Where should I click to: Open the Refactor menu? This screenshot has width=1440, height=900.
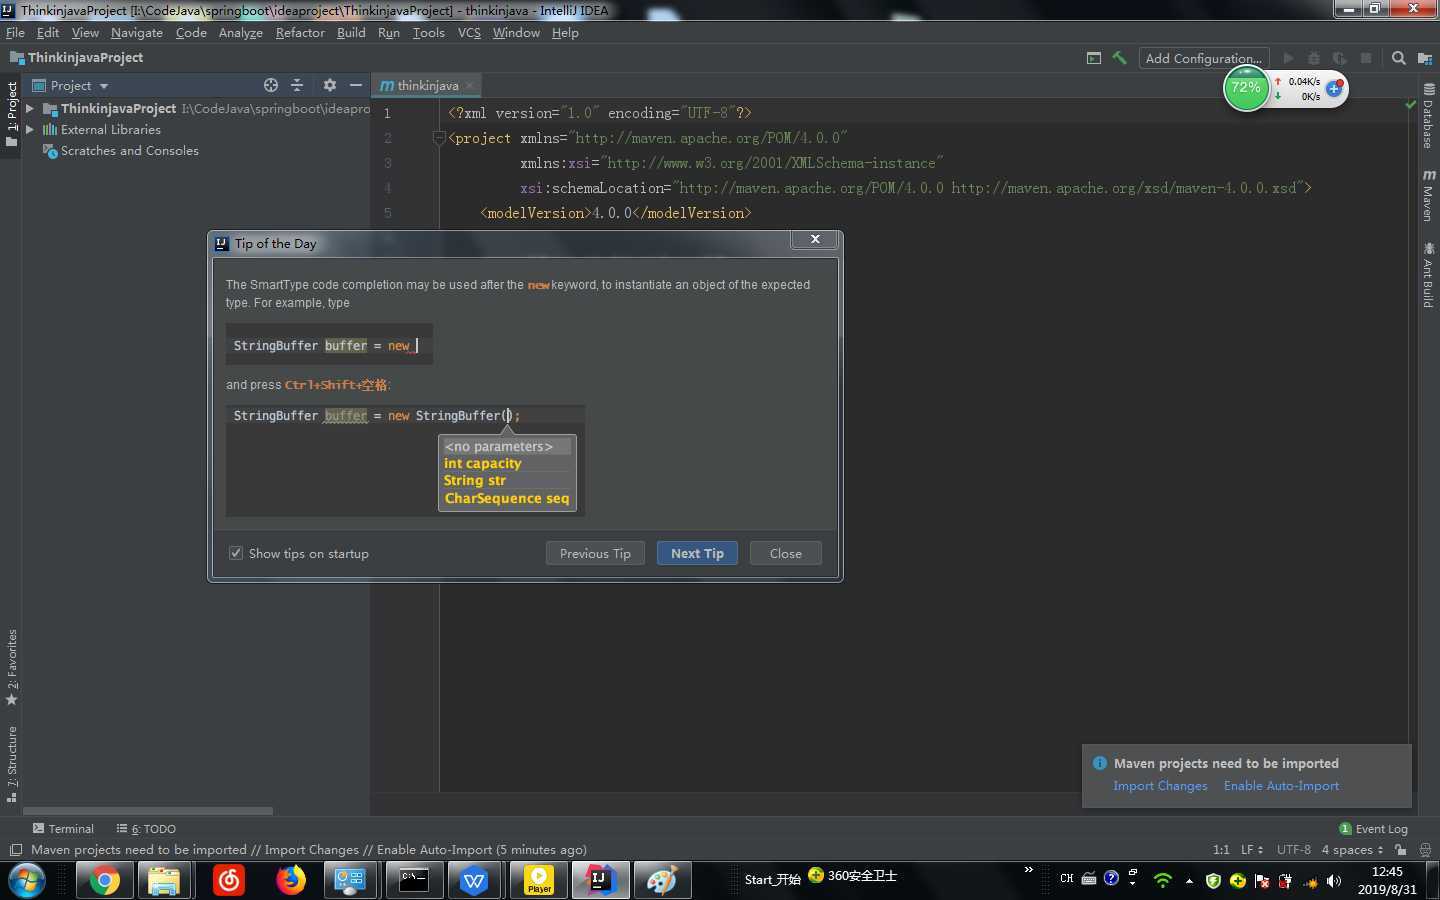pos(300,33)
